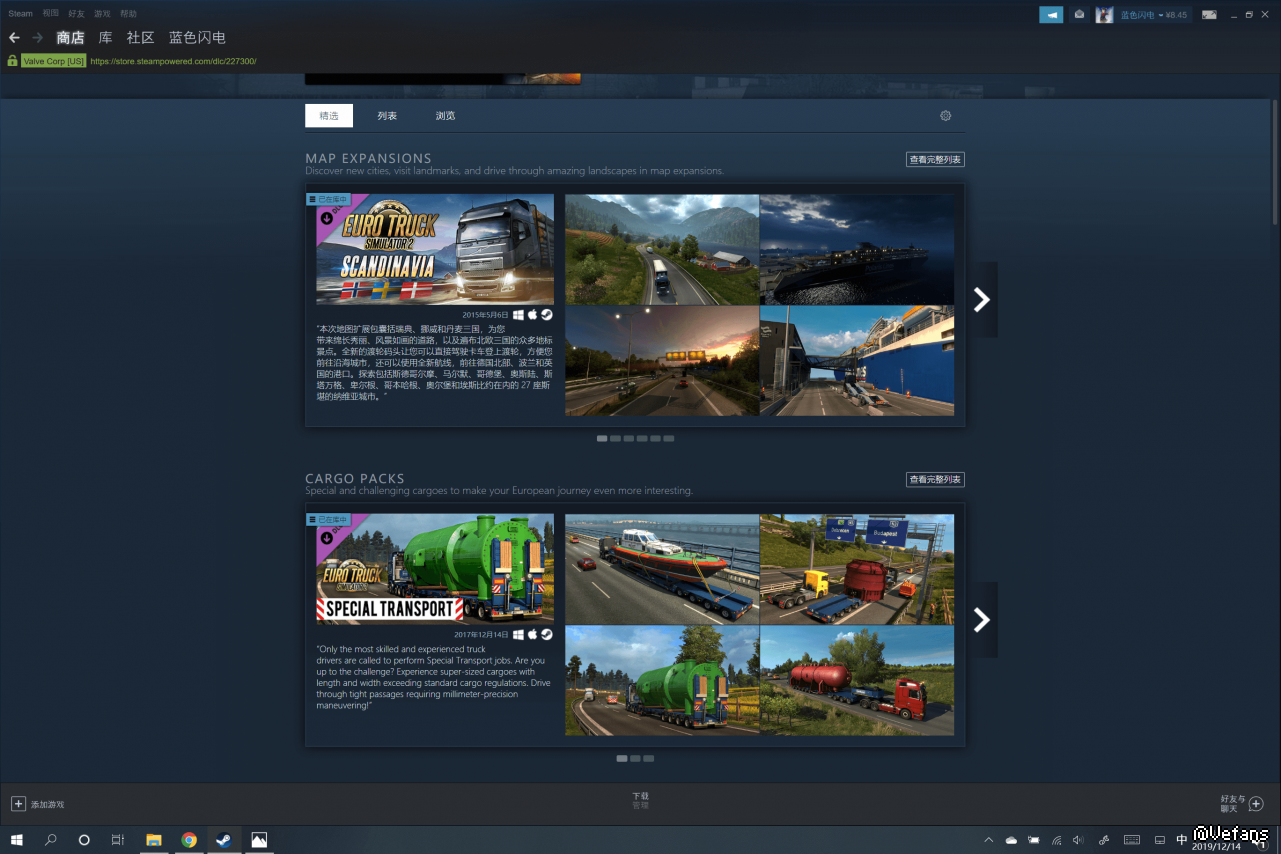This screenshot has width=1281, height=854.
Task: Show next Cargo Packs item
Action: click(x=982, y=620)
